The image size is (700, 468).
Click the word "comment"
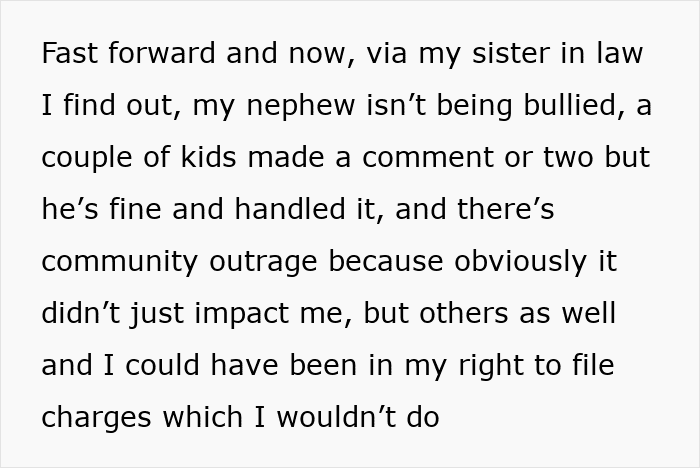(x=428, y=157)
